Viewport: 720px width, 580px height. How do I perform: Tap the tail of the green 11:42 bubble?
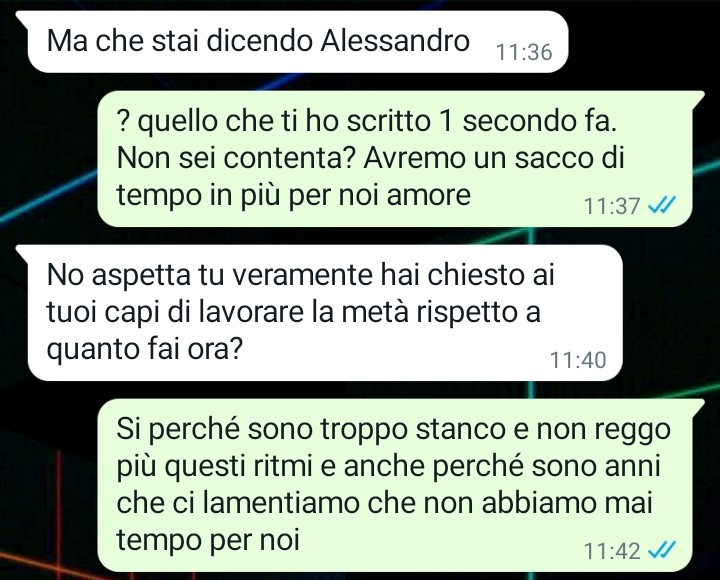[698, 406]
